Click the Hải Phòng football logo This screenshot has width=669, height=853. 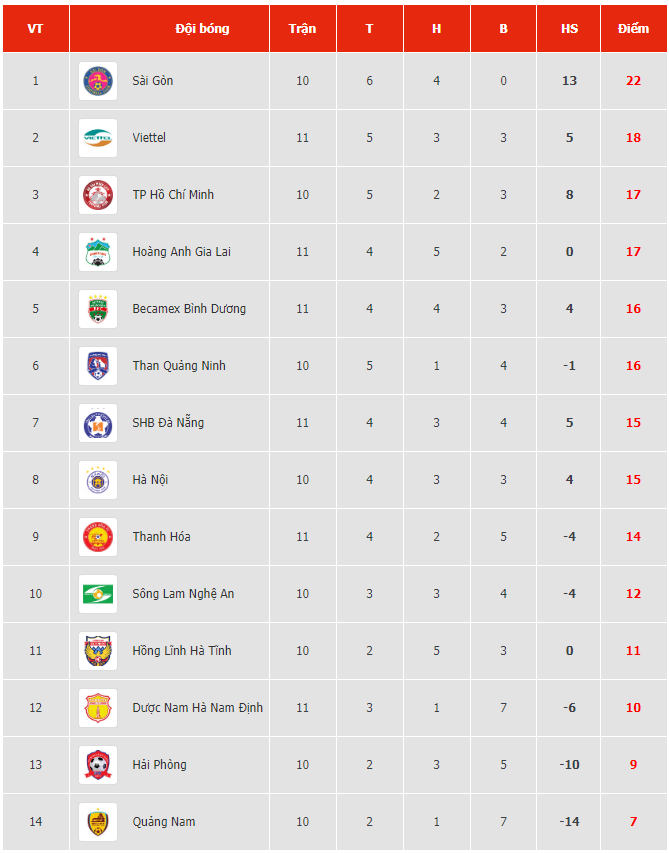point(98,765)
